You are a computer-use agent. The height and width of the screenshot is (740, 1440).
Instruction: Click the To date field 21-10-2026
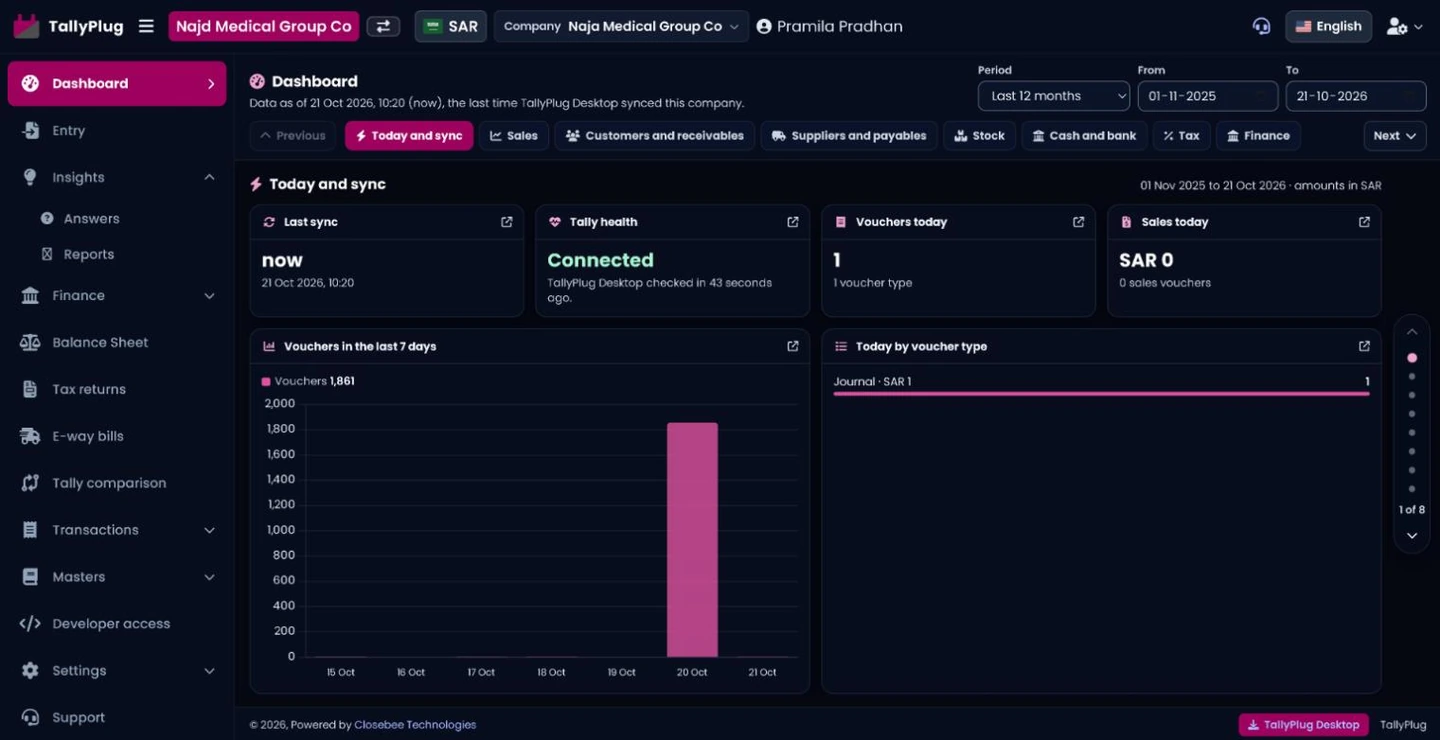(1356, 96)
